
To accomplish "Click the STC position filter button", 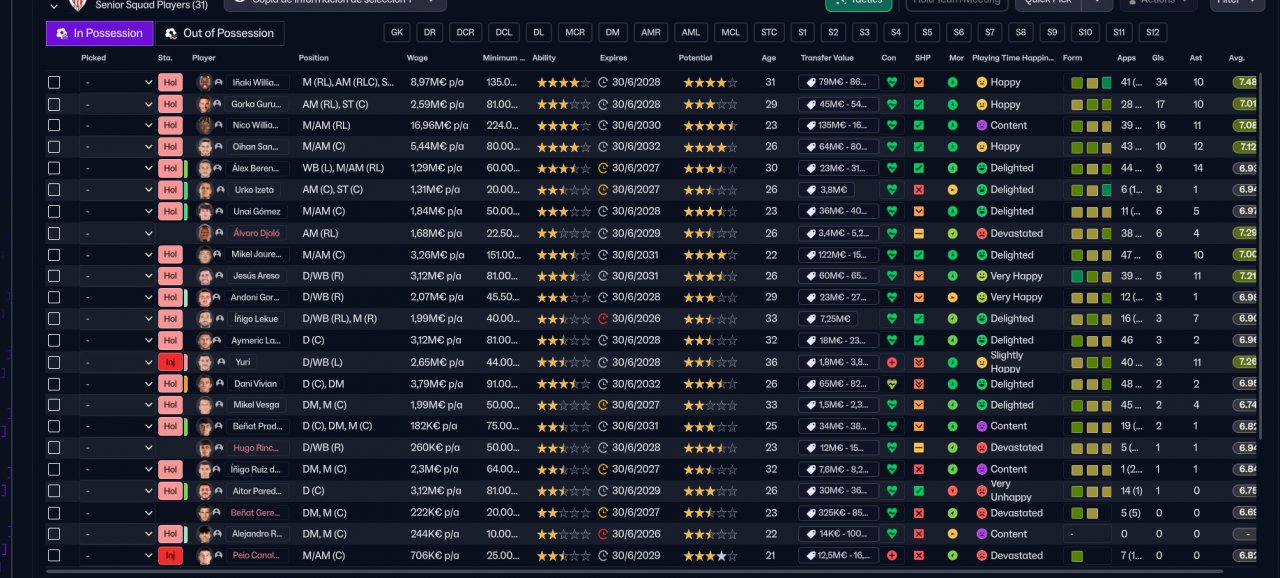I will [x=768, y=33].
